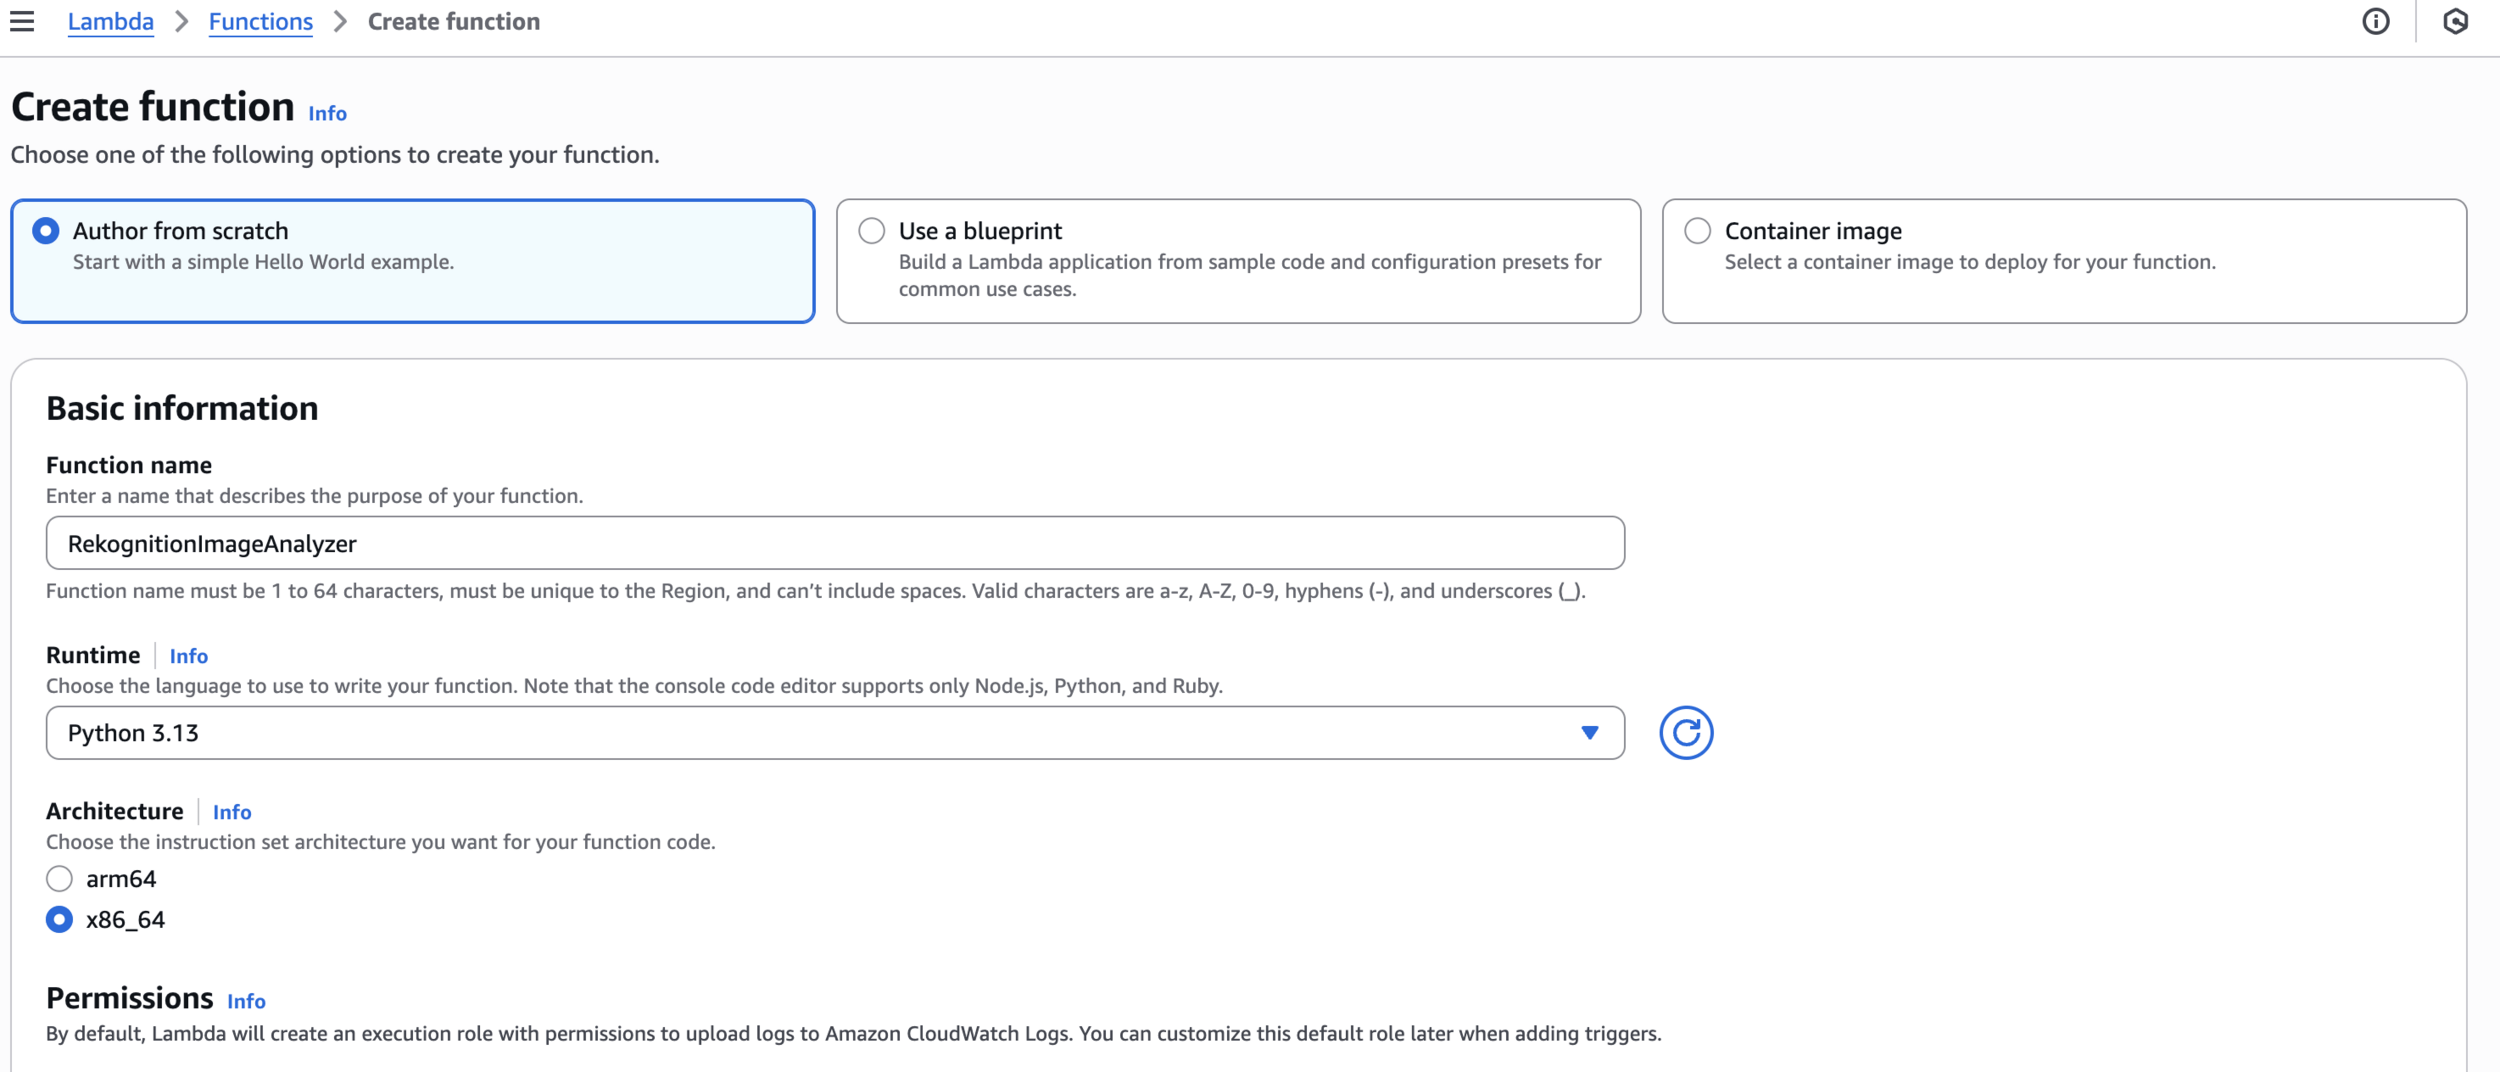Choose arm64 architecture
Screen dimensions: 2500x1072
coord(59,879)
